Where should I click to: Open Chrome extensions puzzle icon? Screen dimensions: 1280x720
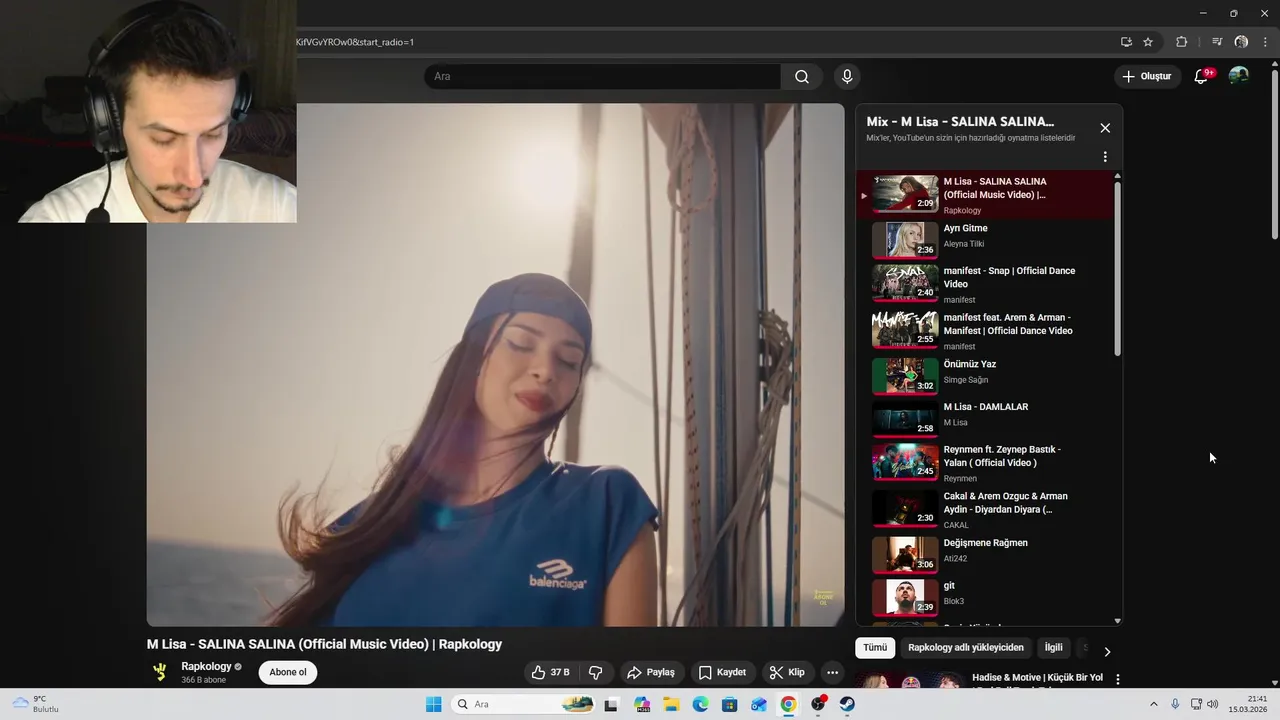coord(1182,42)
